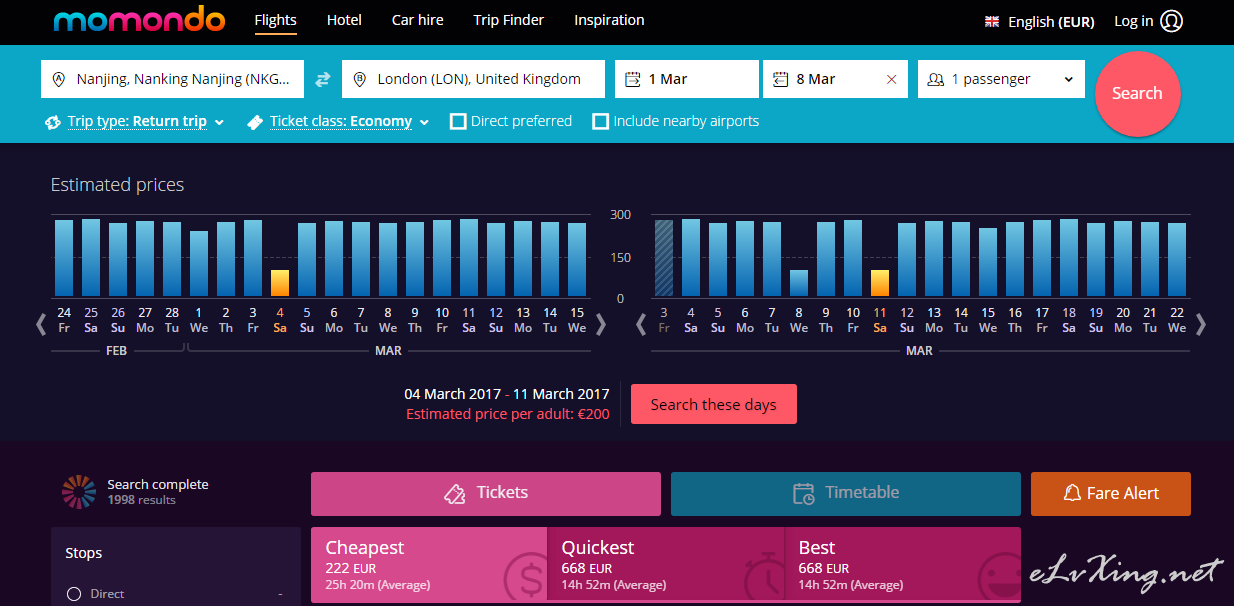Select the 28 Tu February price bar

172,259
